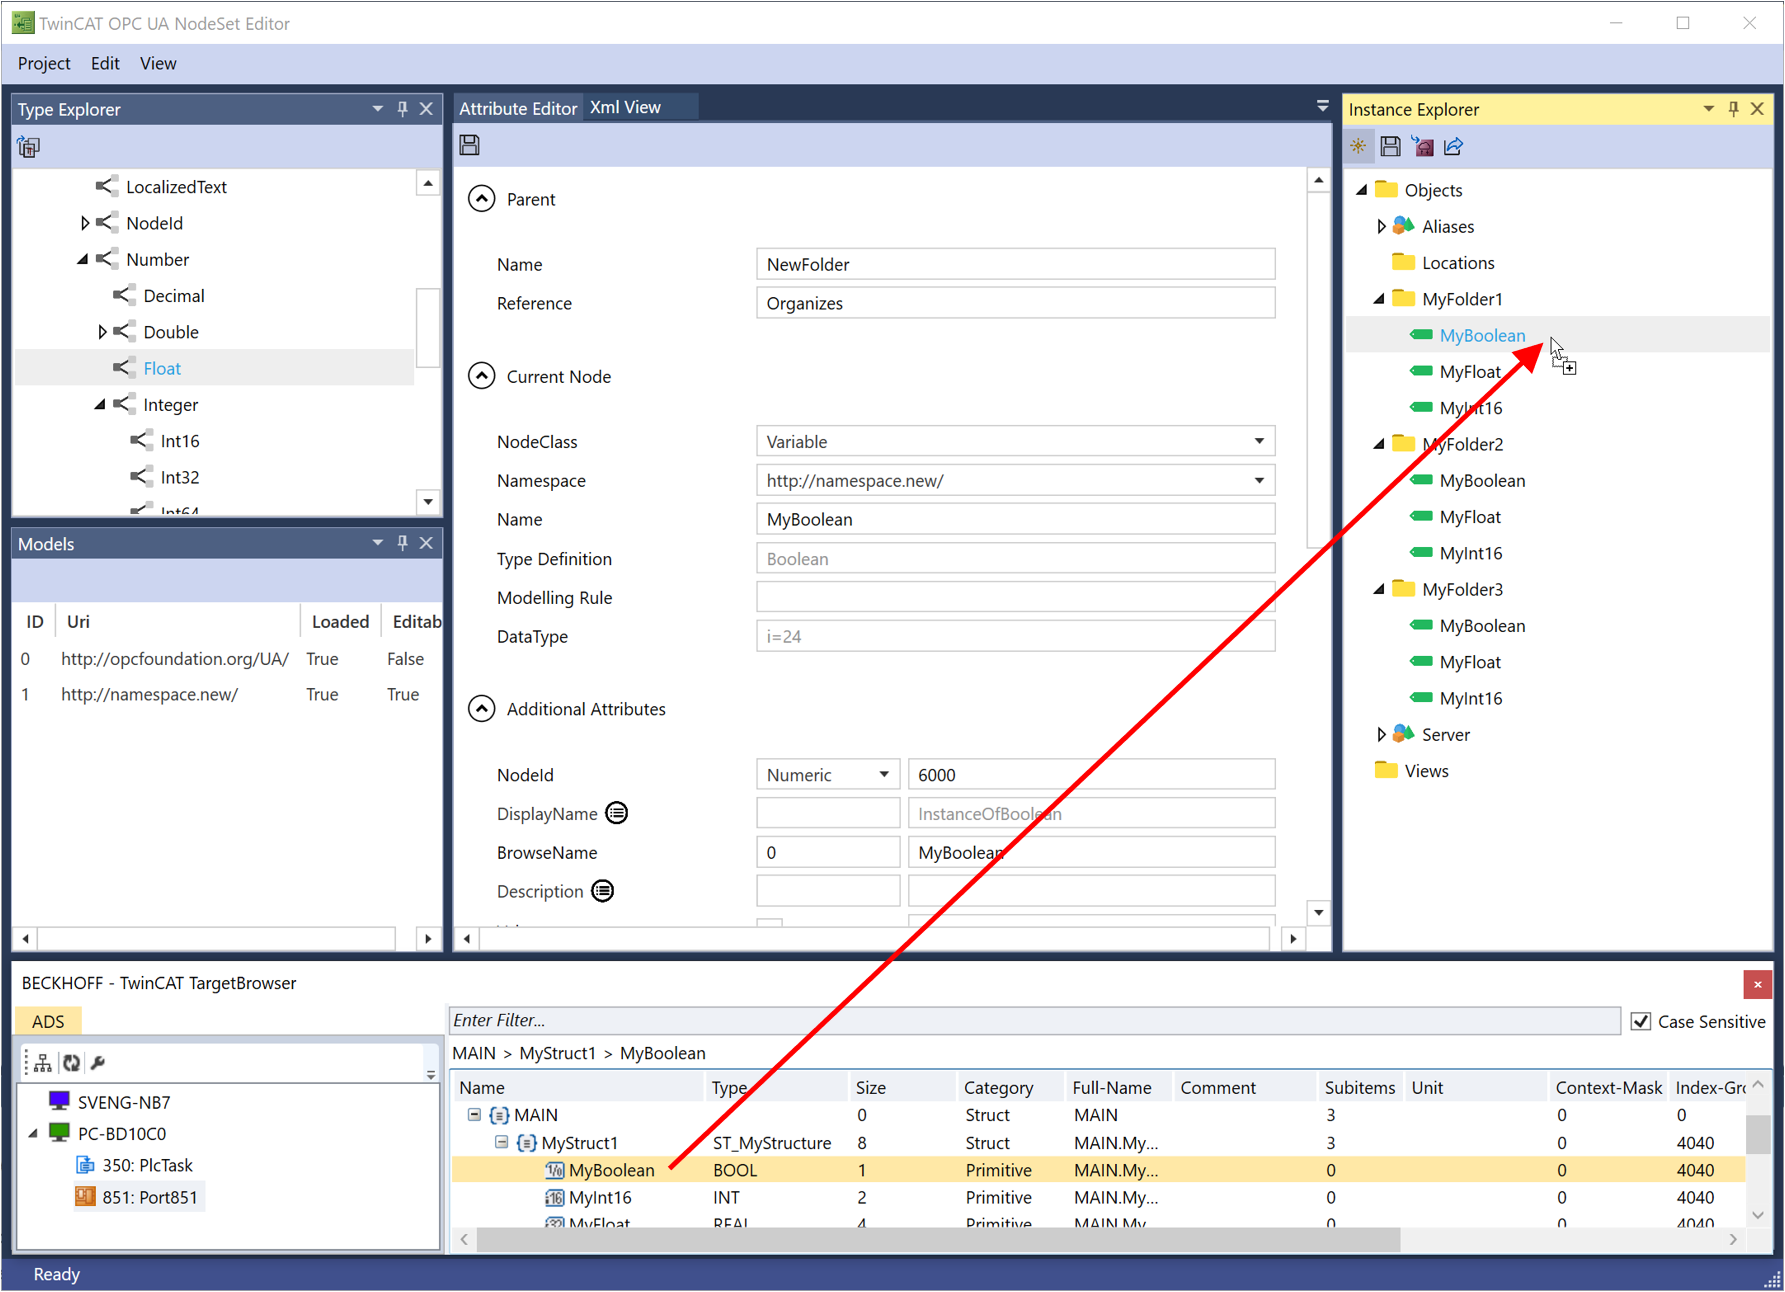The image size is (1785, 1292).
Task: Click the network tree icon in TargetBrowser toolbar
Action: (x=42, y=1063)
